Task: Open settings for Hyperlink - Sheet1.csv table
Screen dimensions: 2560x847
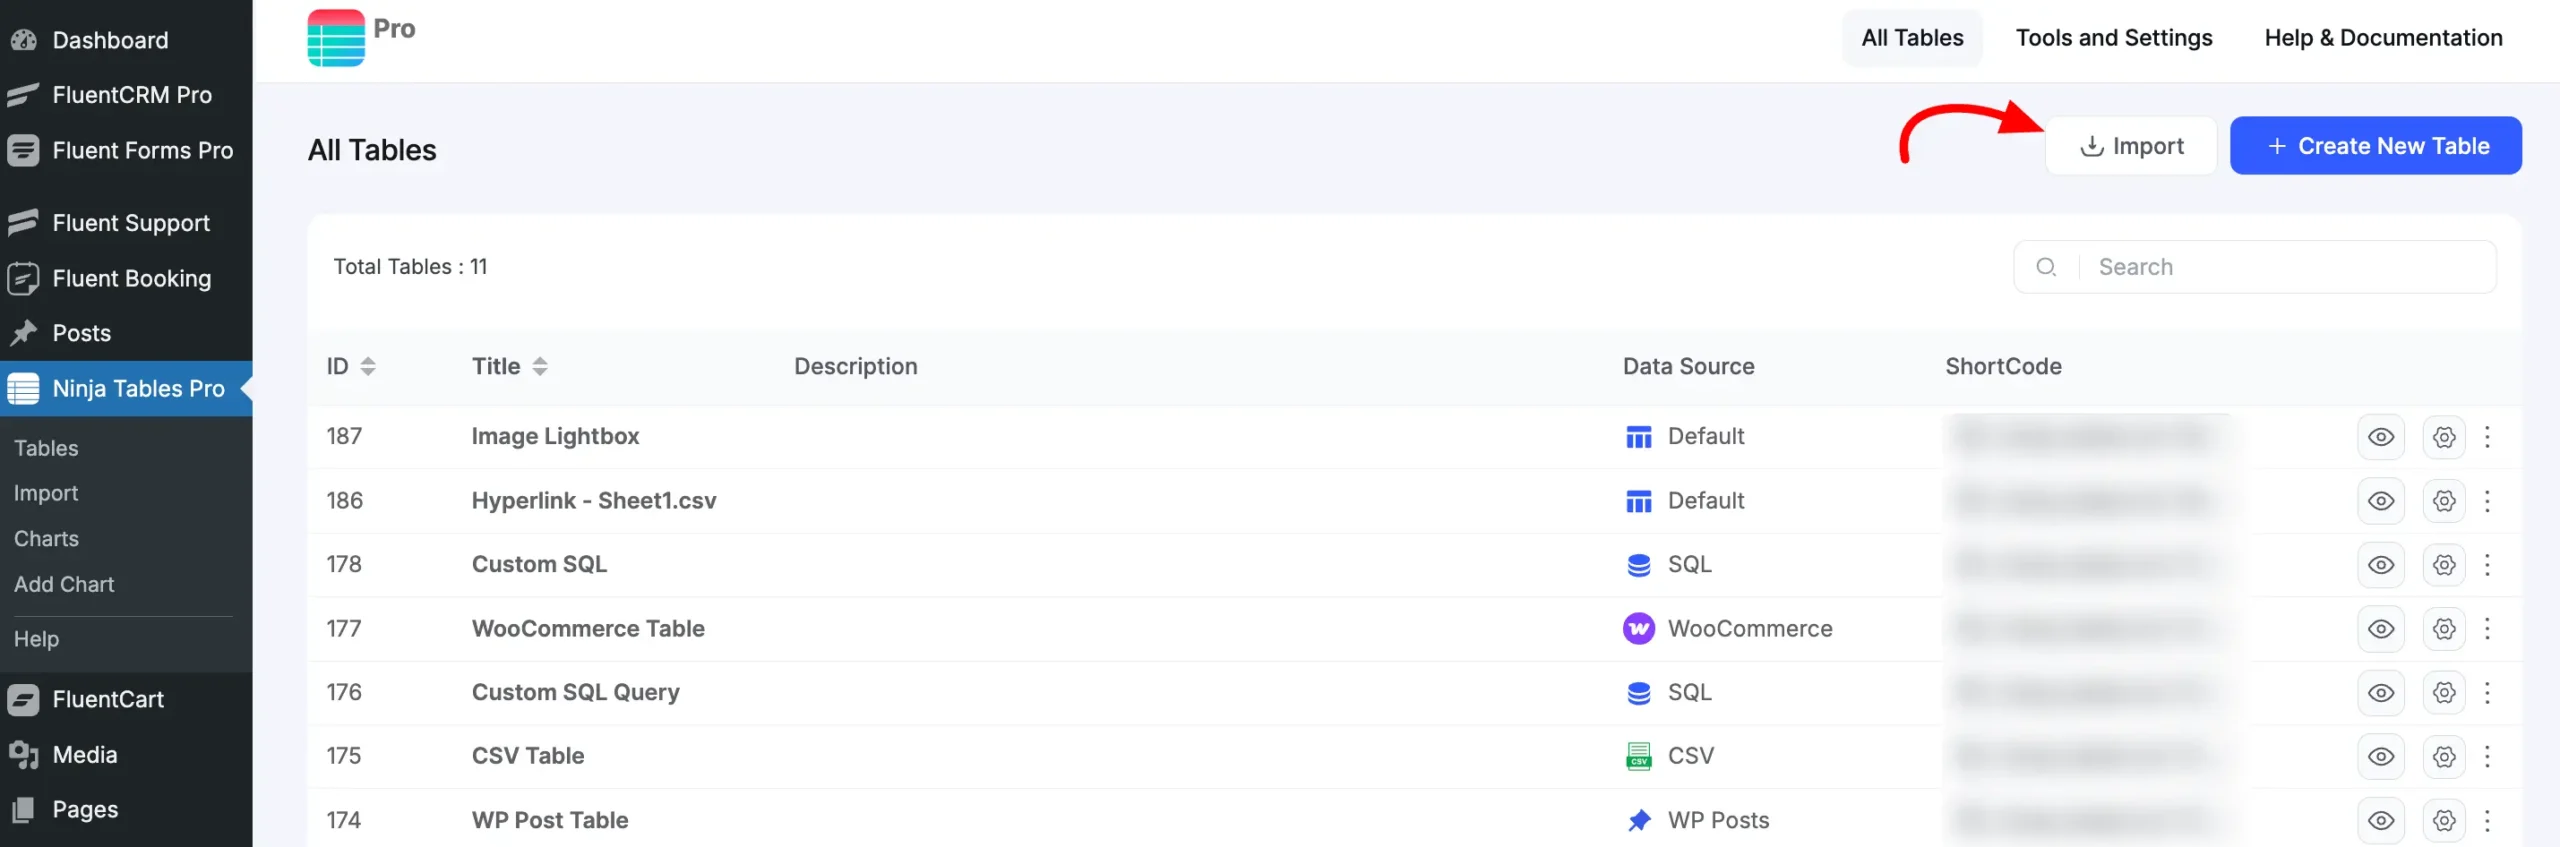Action: pos(2444,501)
